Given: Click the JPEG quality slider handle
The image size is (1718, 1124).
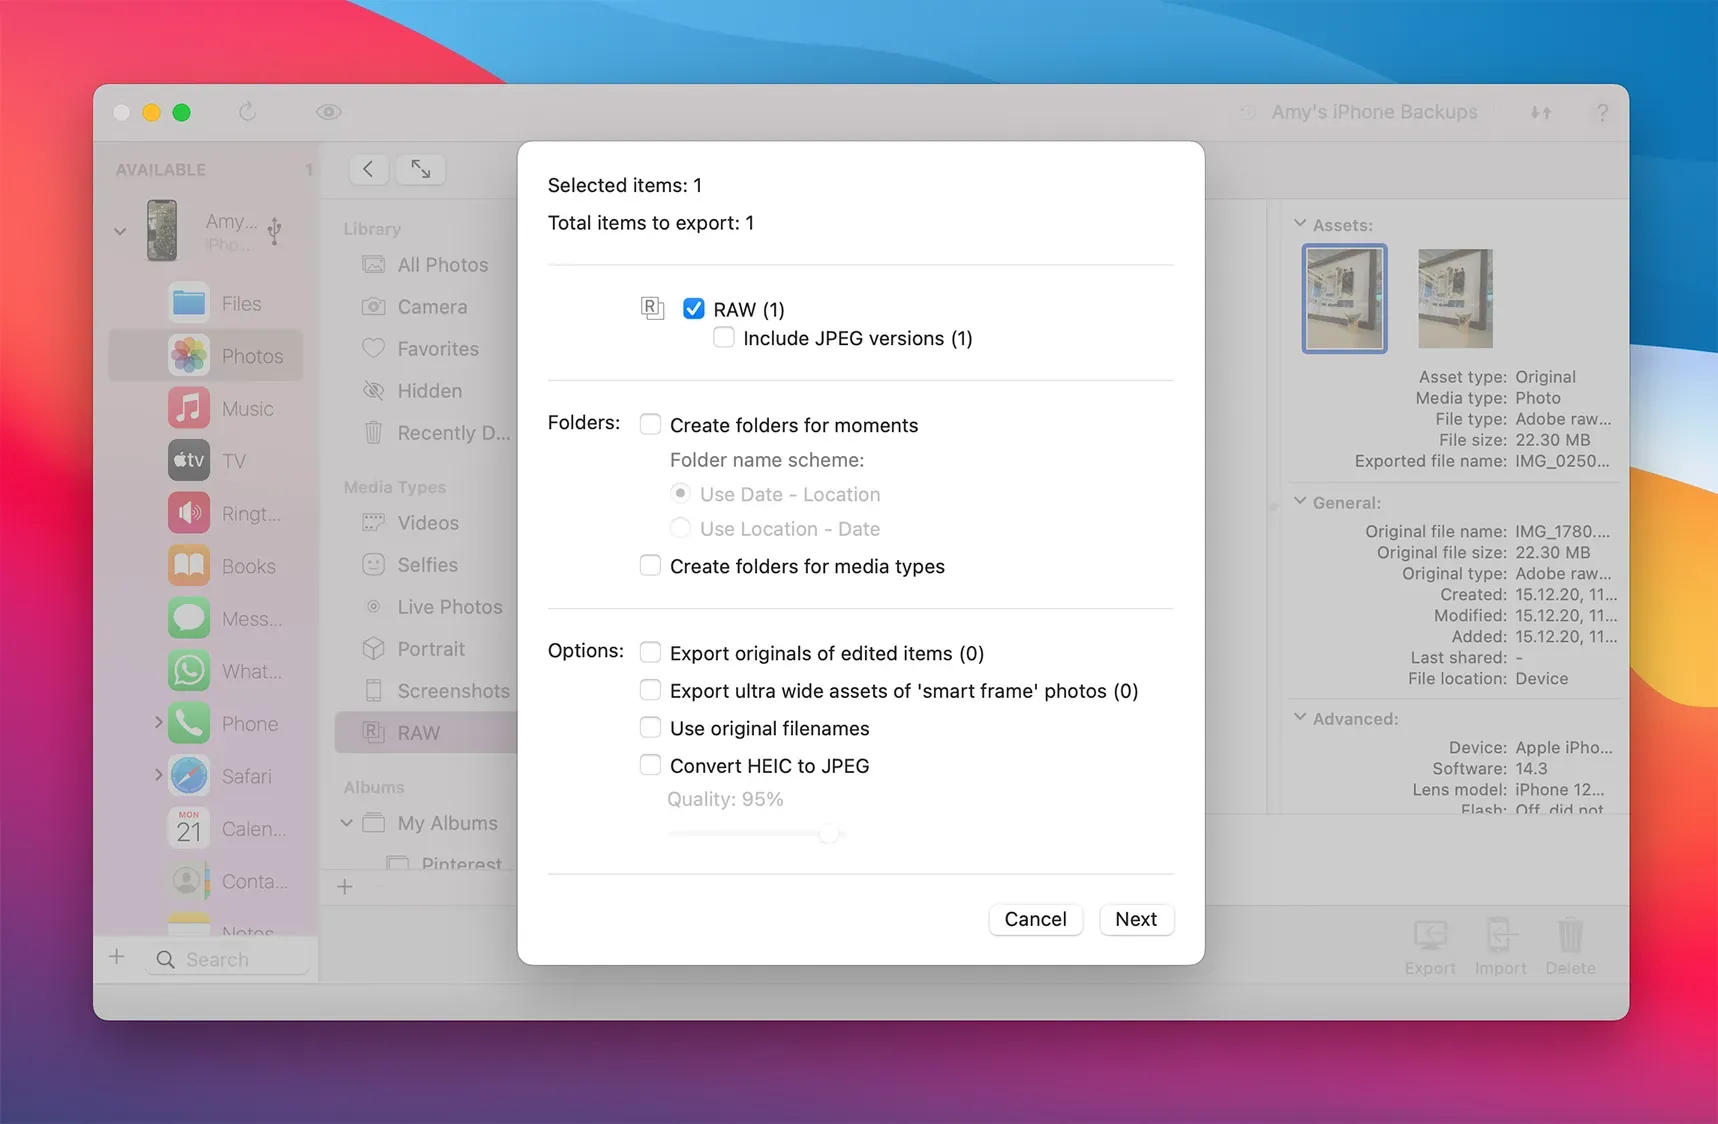Looking at the screenshot, I should click(x=829, y=833).
